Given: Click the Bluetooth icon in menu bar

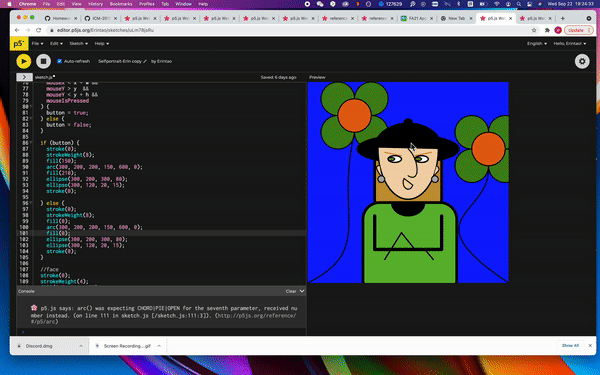Looking at the screenshot, I should point(459,4).
